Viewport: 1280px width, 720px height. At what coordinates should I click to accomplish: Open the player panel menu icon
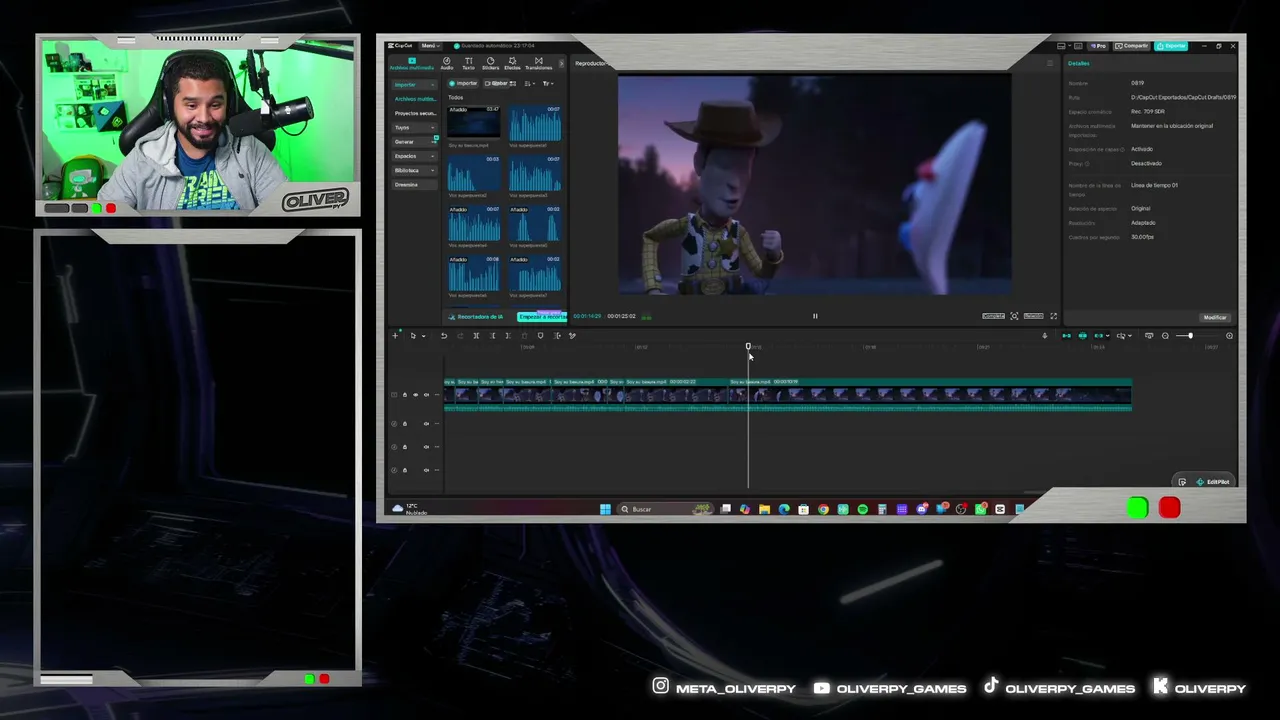click(1049, 63)
